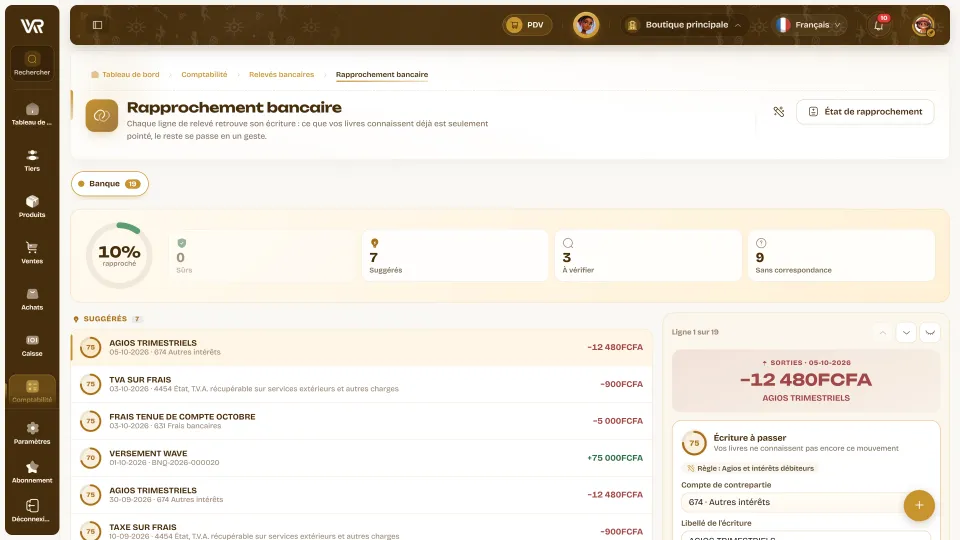Collapse the SUGGÉRÉES section header
960x540 pixels.
click(107, 319)
